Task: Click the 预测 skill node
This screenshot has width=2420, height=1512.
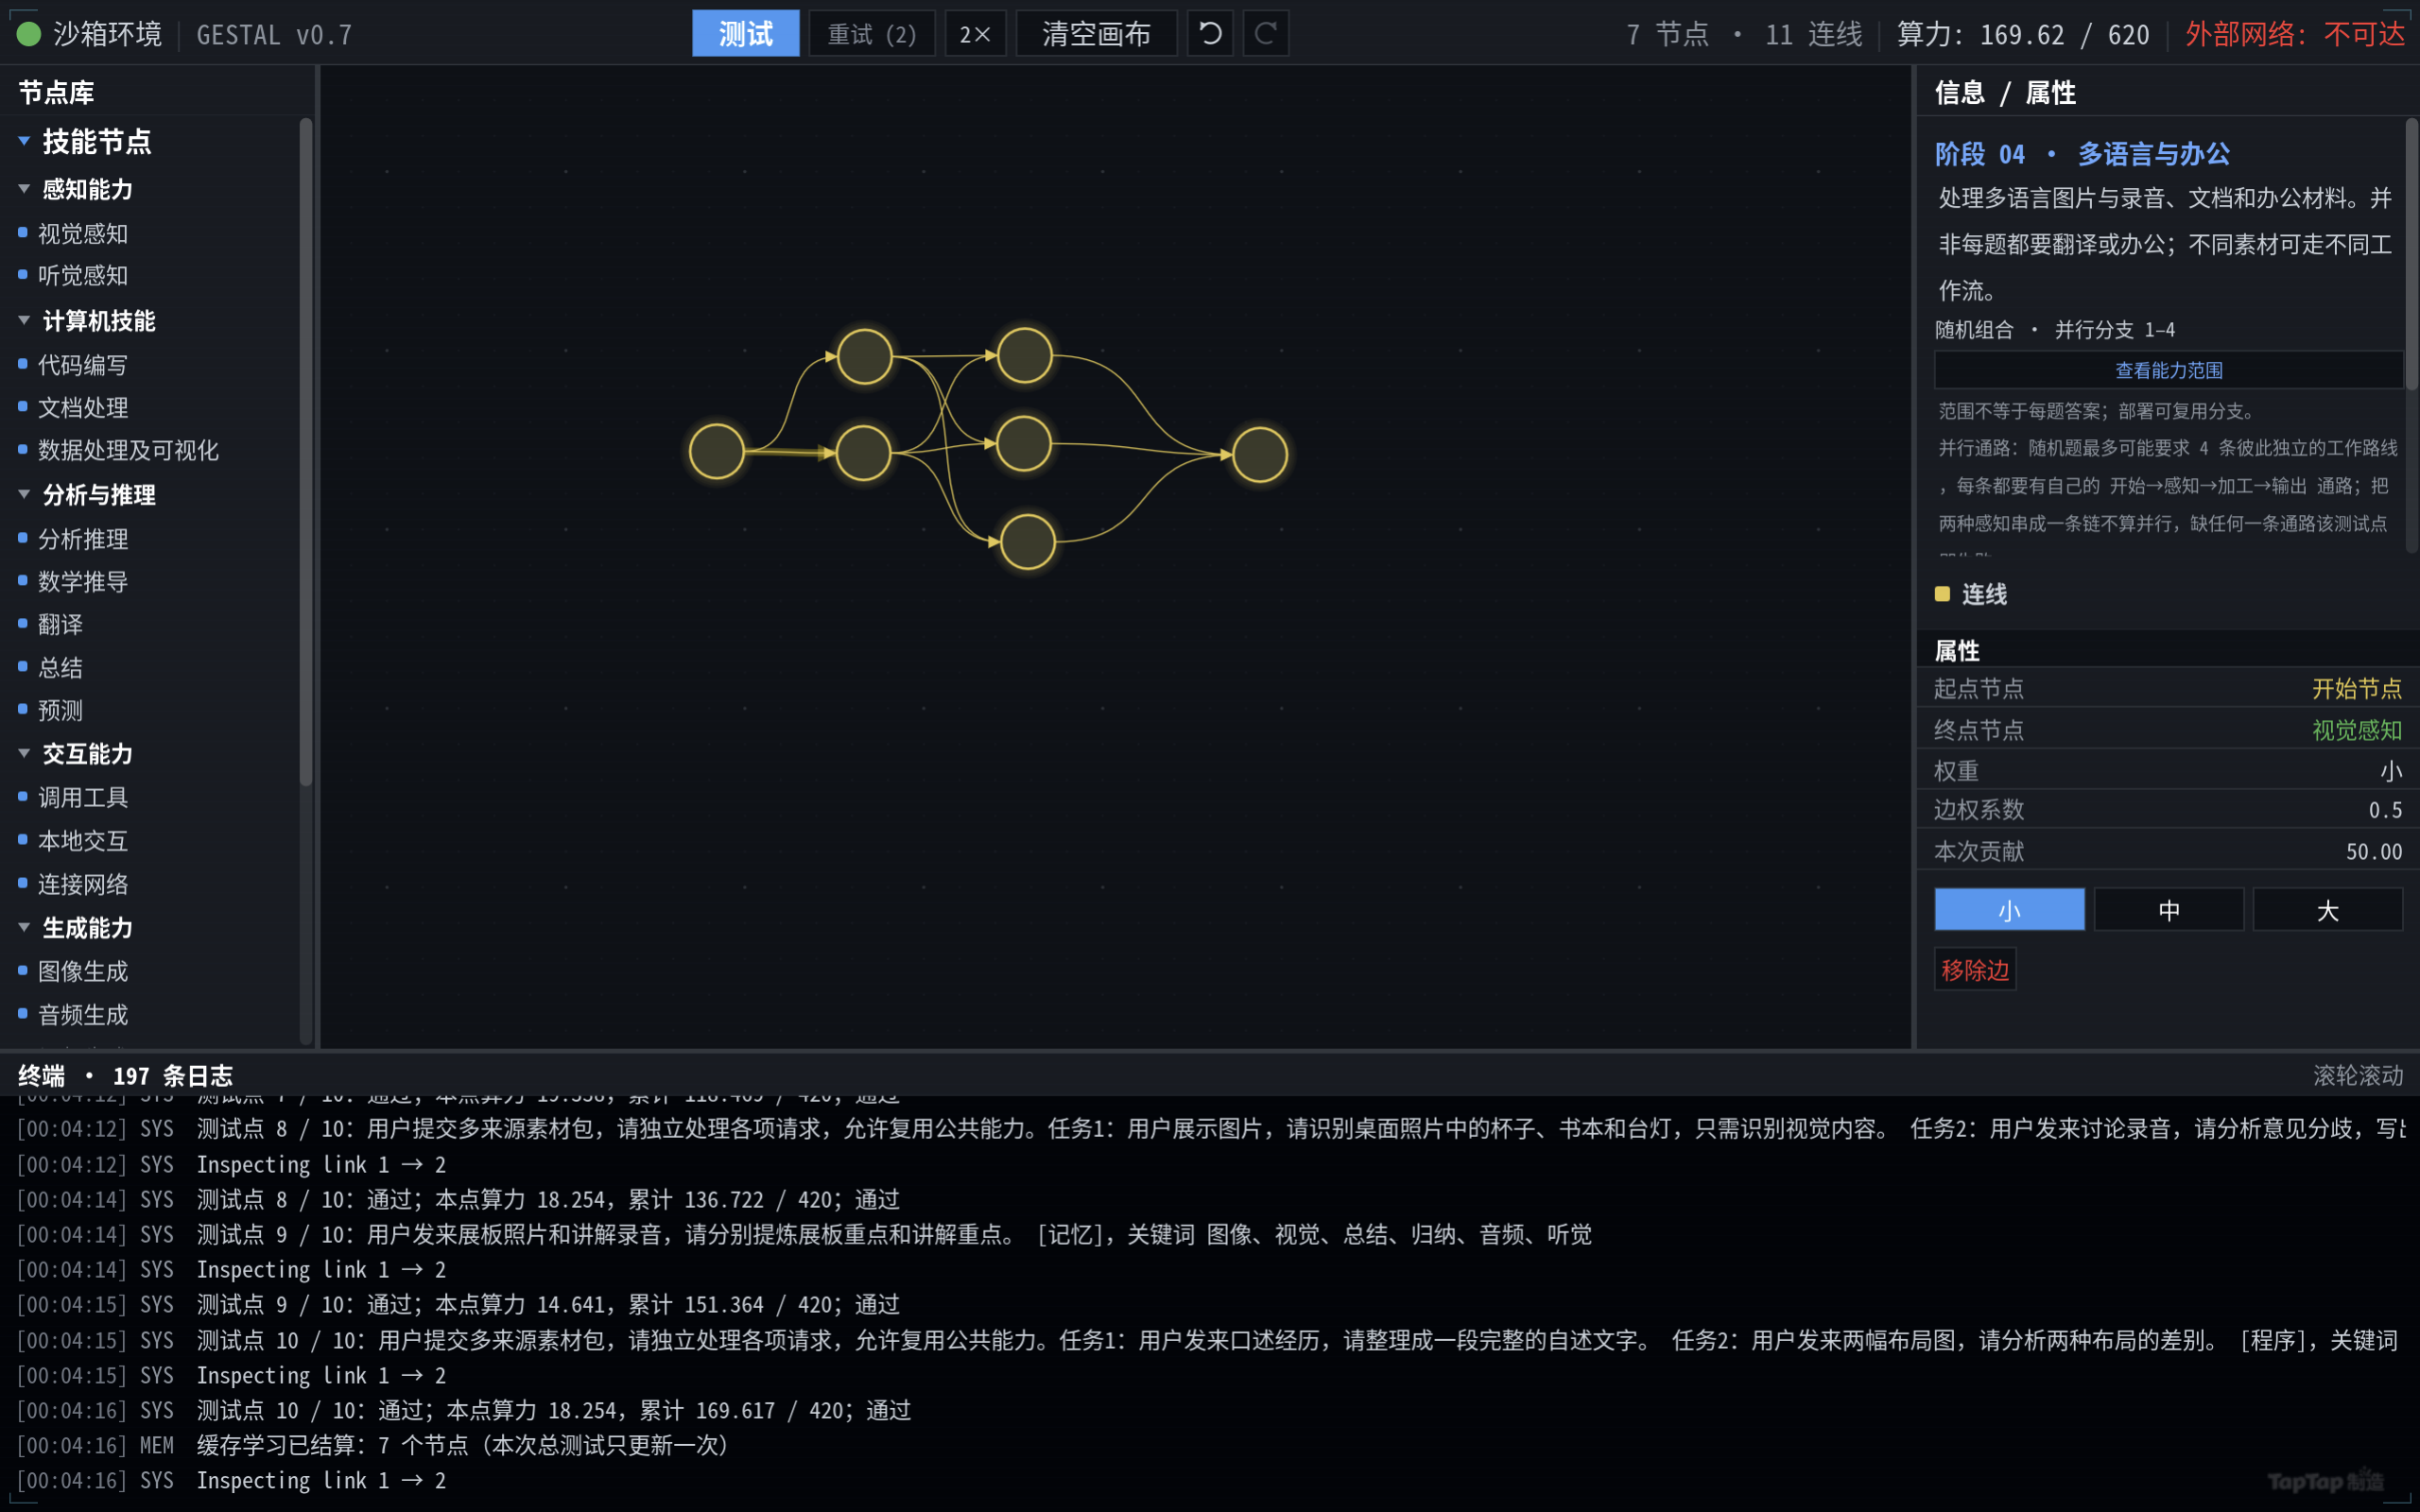Action: tap(60, 710)
